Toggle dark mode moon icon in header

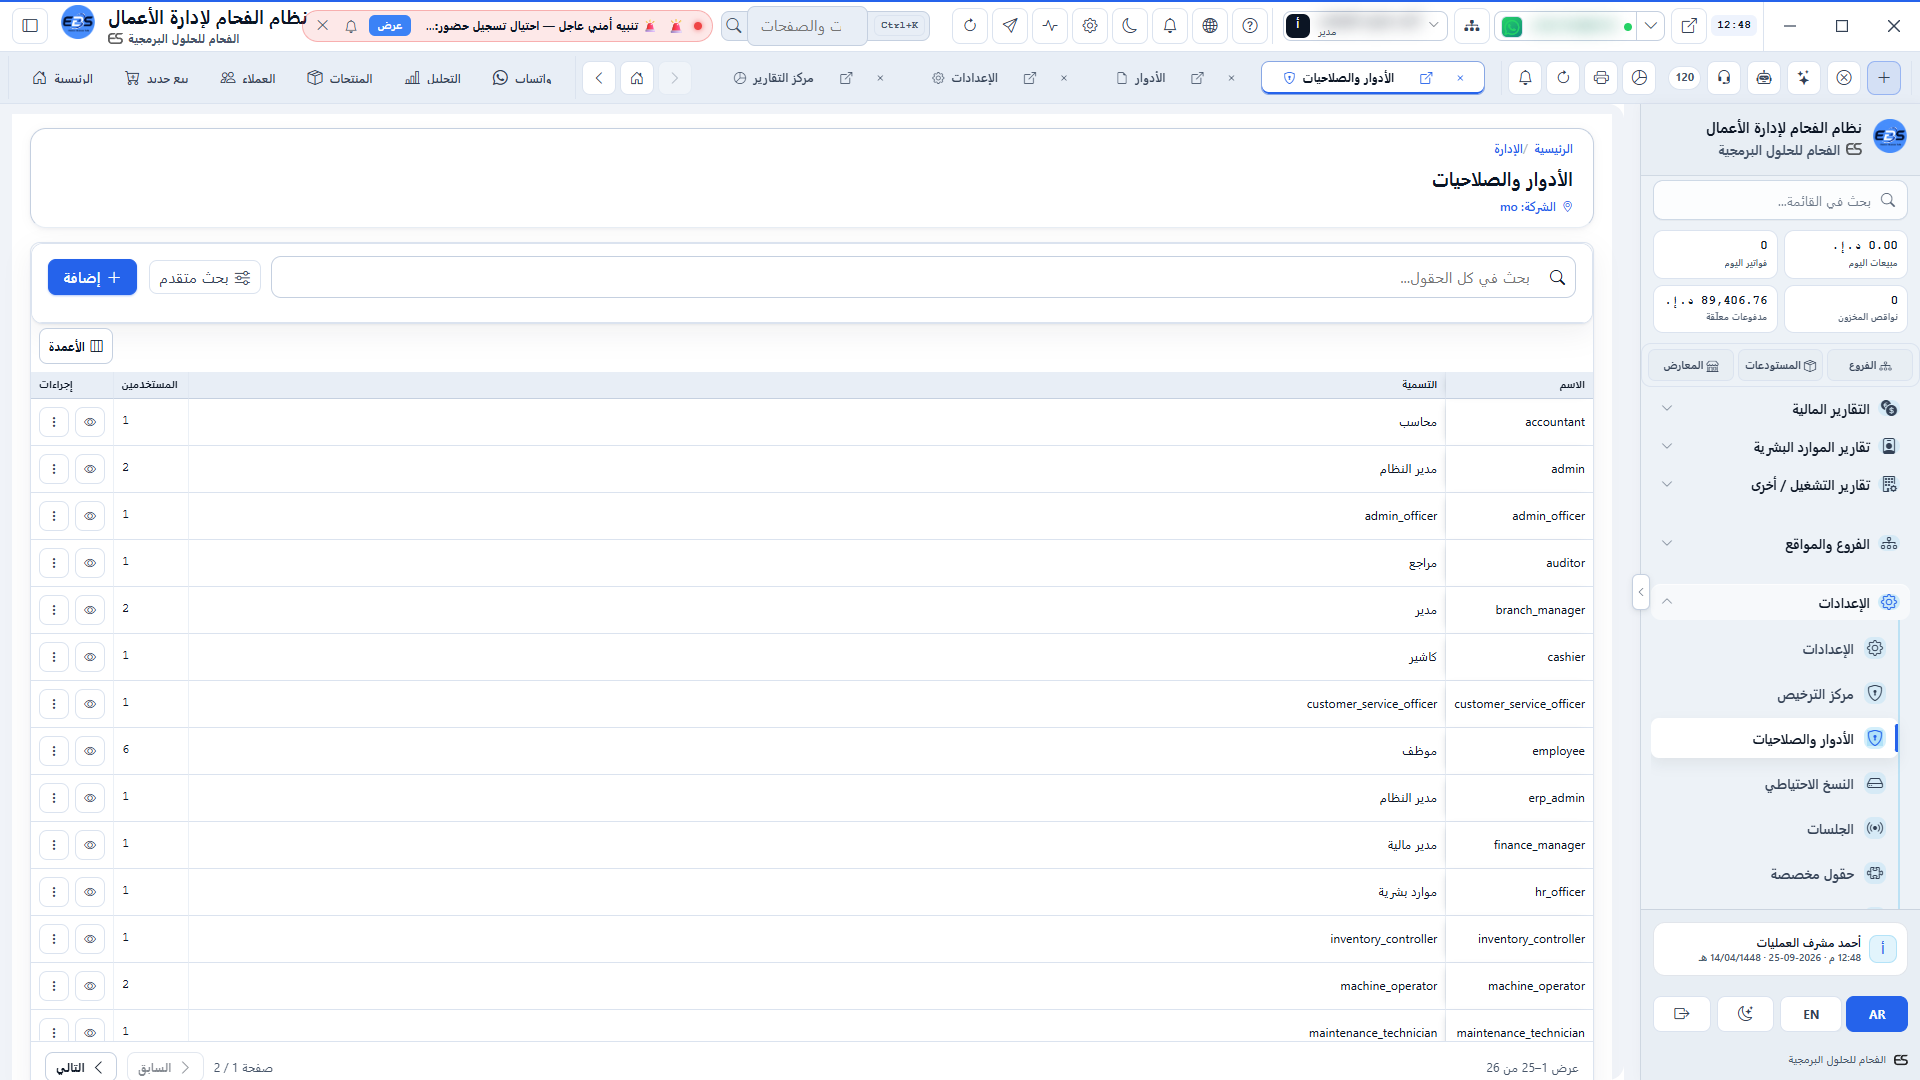(1130, 26)
